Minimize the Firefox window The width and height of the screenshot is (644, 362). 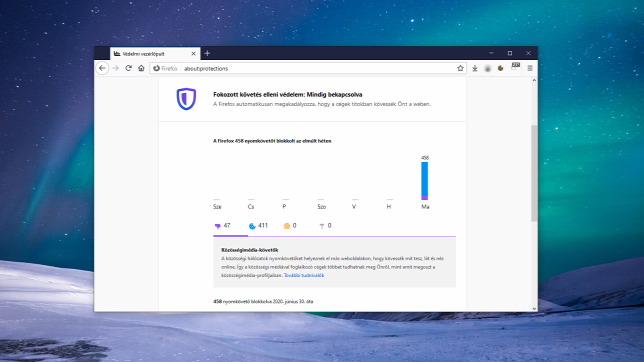tap(491, 53)
